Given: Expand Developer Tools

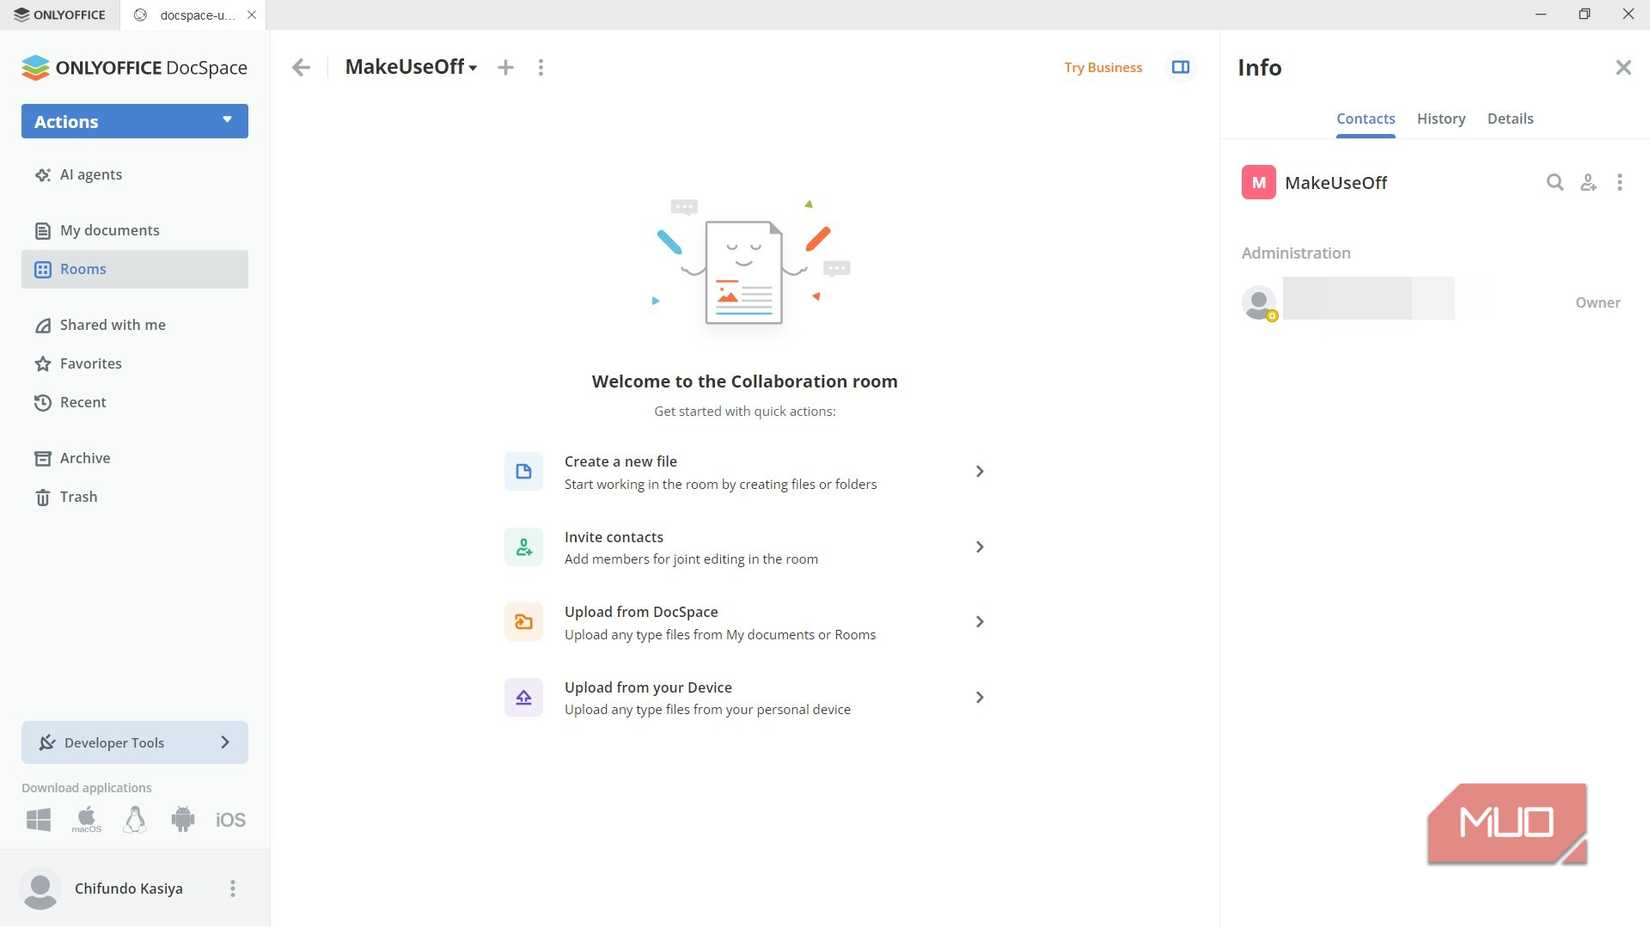Looking at the screenshot, I should tap(133, 742).
